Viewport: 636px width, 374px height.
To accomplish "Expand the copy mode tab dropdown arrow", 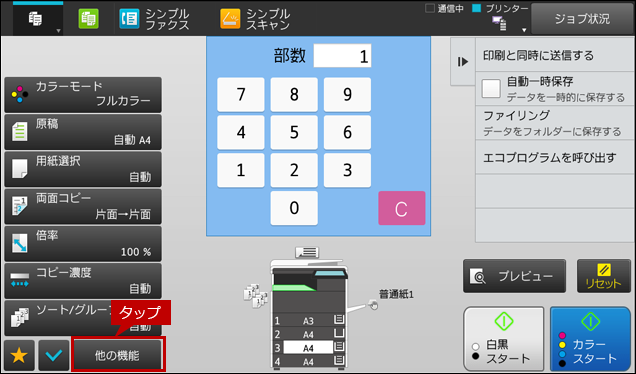I will pos(58,31).
